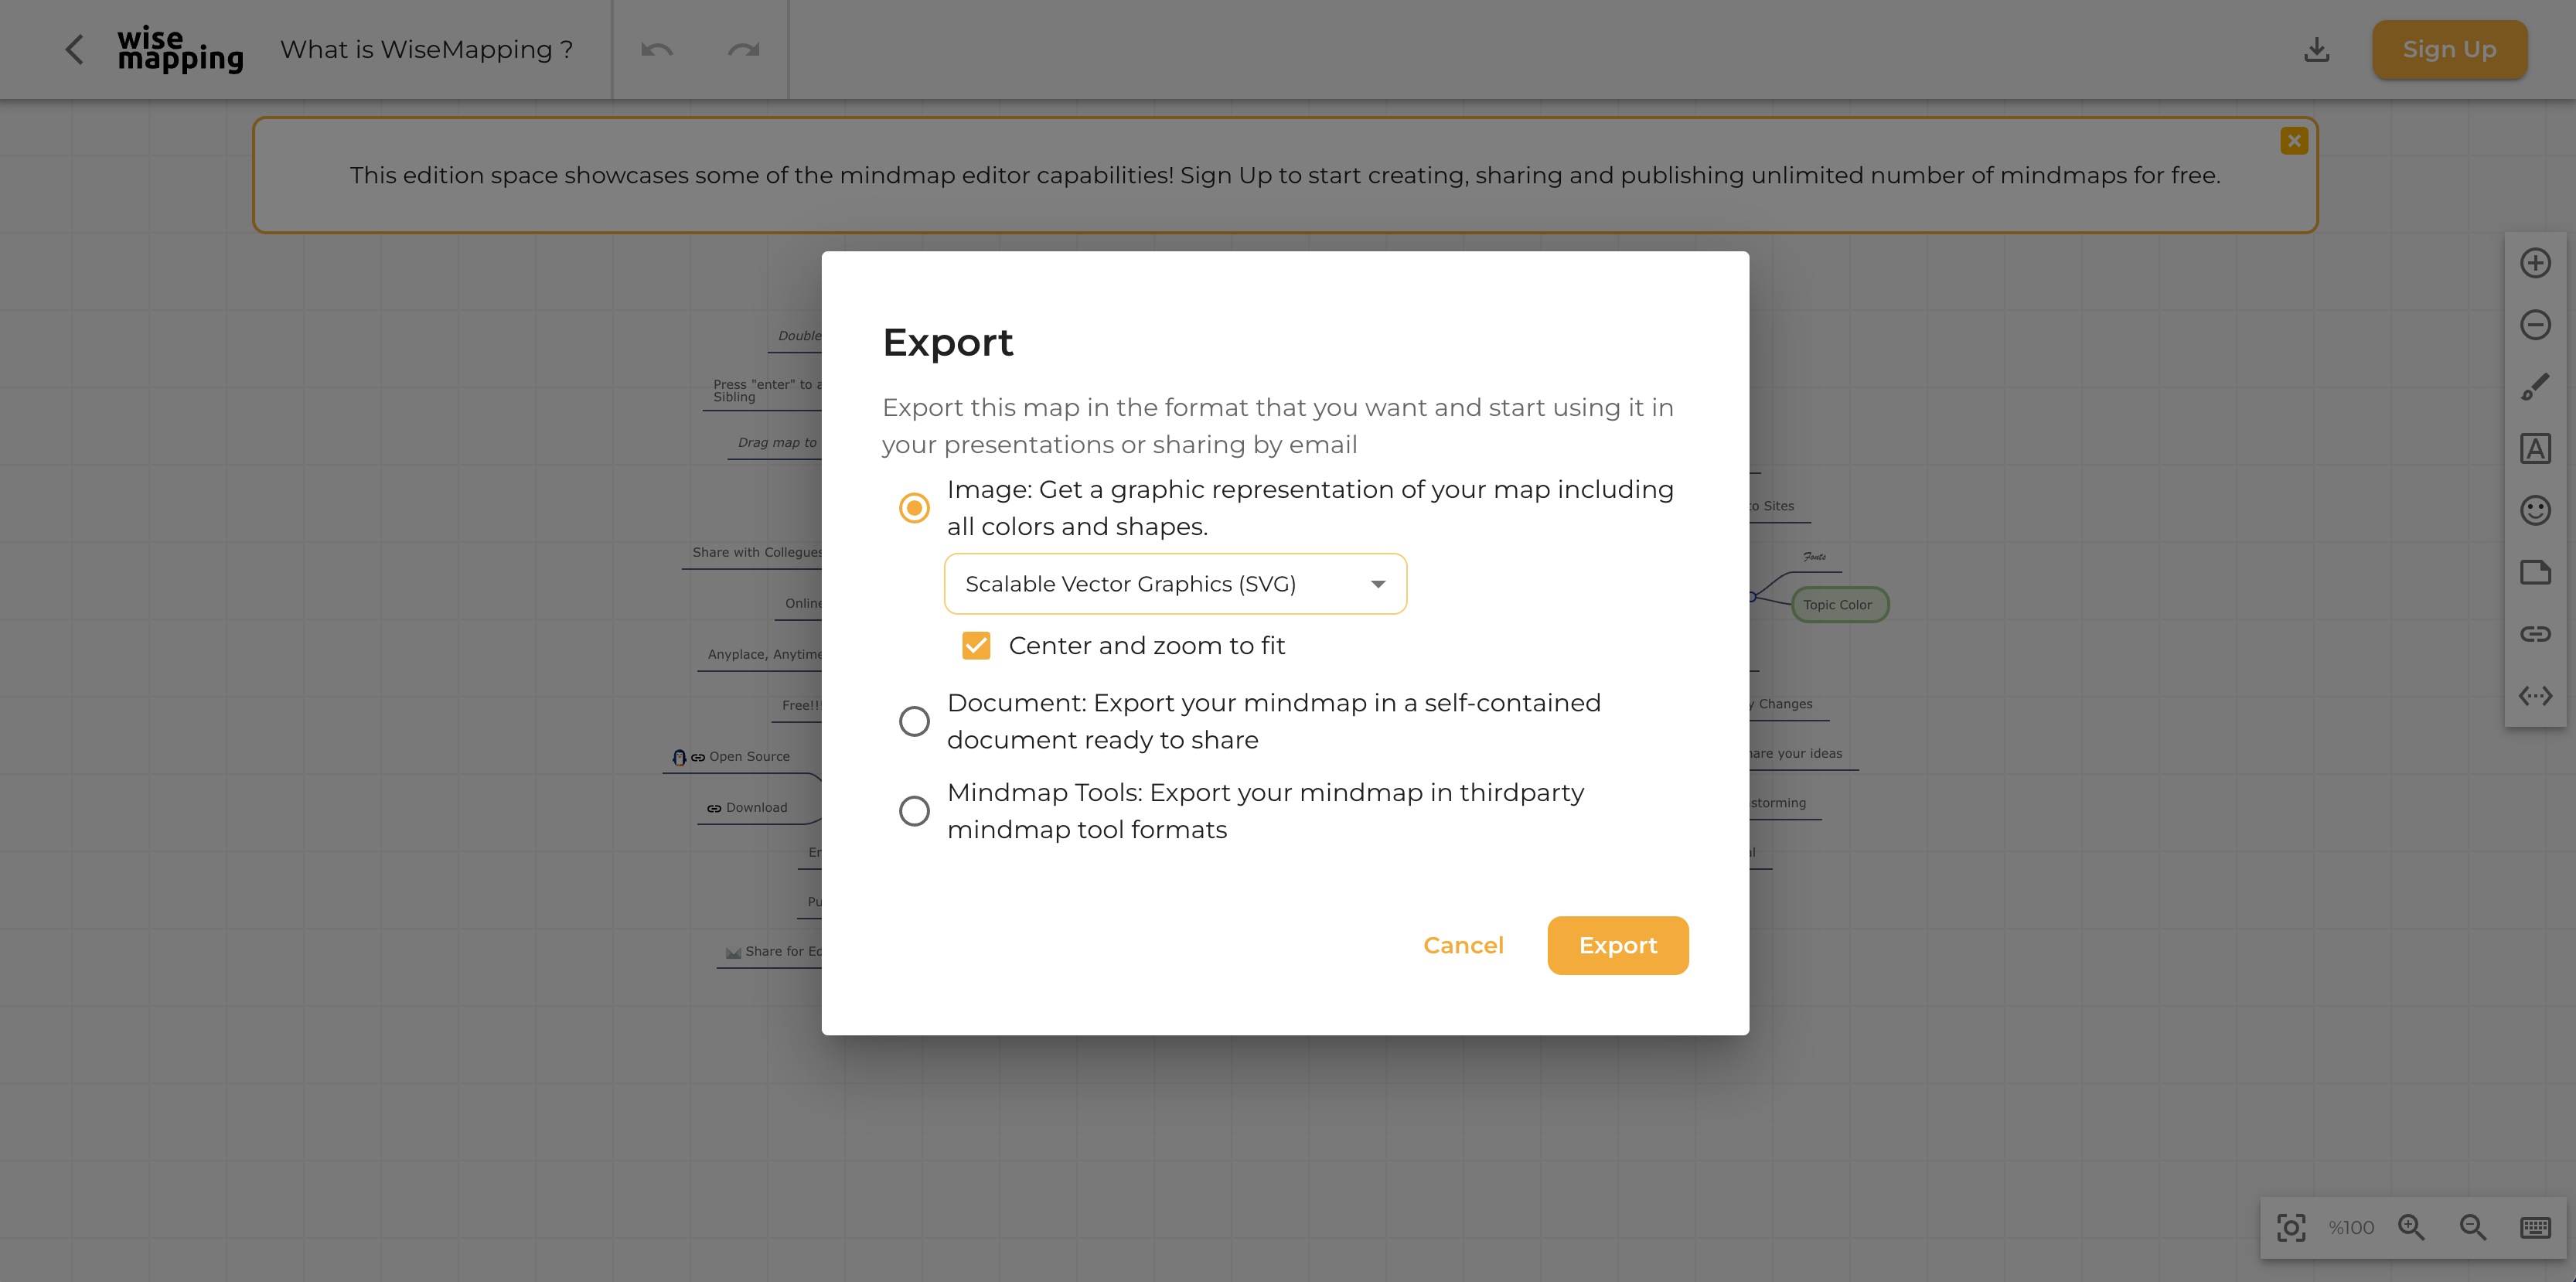The image size is (2576, 1282).
Task: Uncheck Center and zoom to fit
Action: pyautogui.click(x=976, y=646)
